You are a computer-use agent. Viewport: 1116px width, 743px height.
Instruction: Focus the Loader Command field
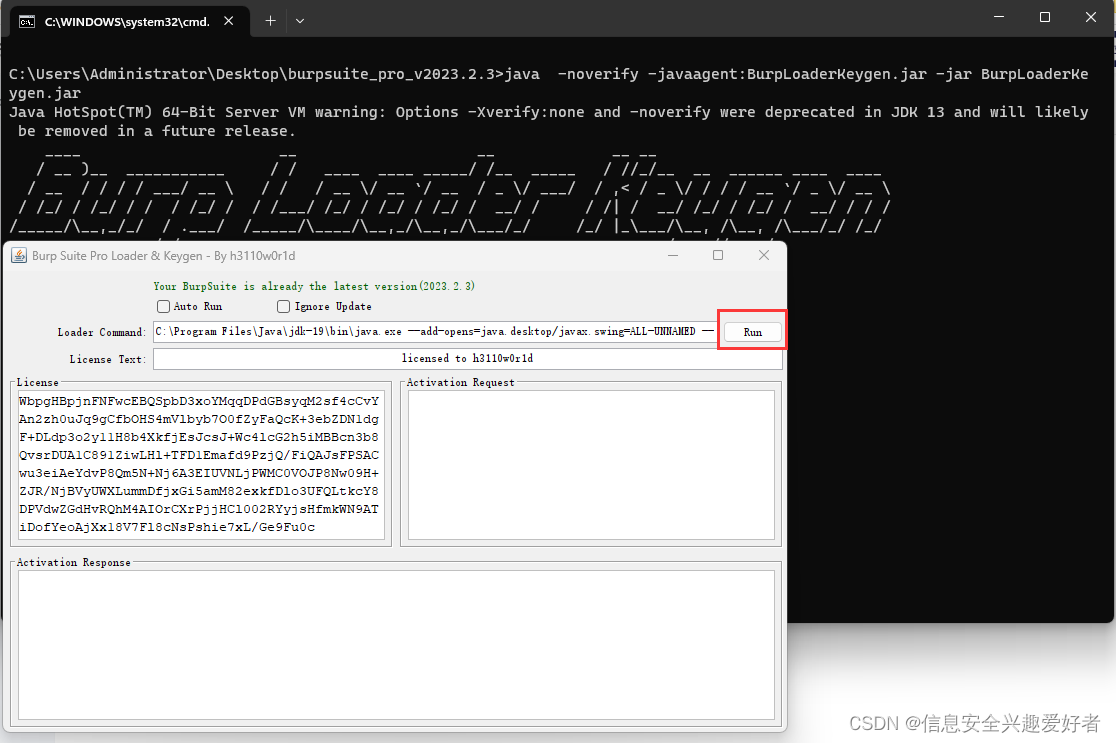[x=434, y=332]
